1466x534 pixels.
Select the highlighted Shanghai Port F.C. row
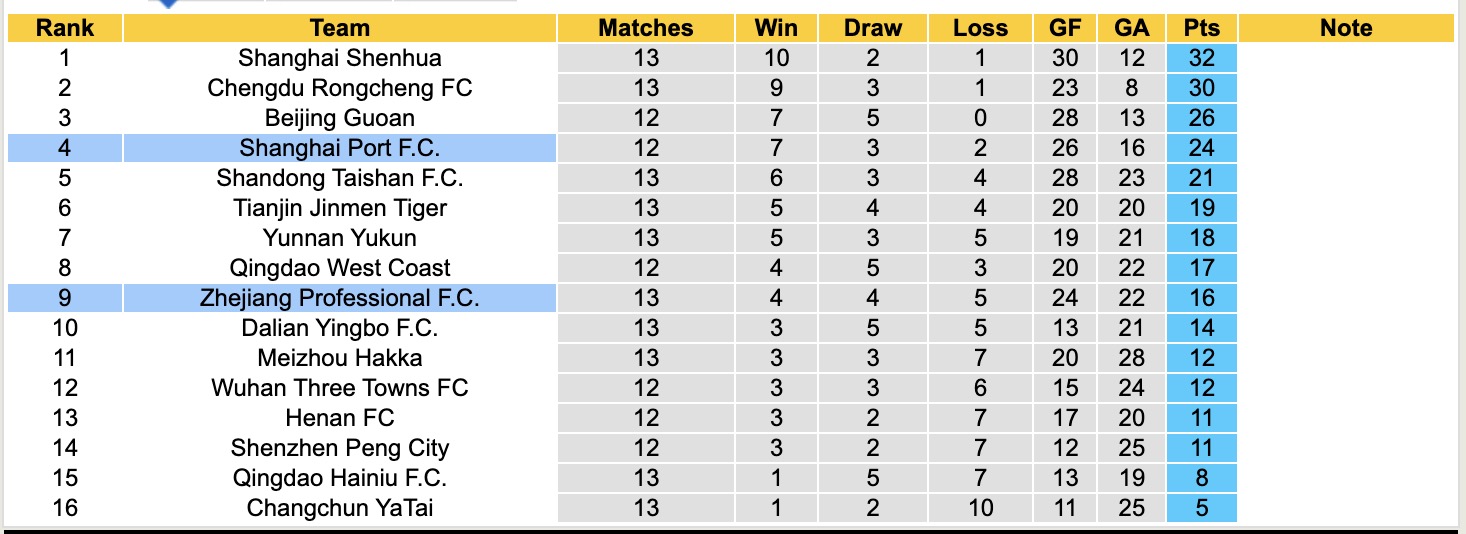tap(340, 148)
